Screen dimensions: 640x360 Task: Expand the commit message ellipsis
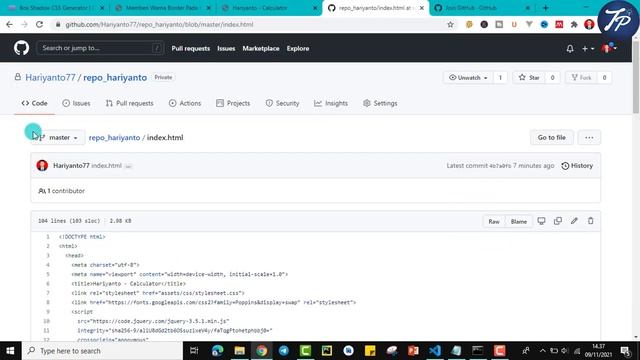tap(128, 166)
